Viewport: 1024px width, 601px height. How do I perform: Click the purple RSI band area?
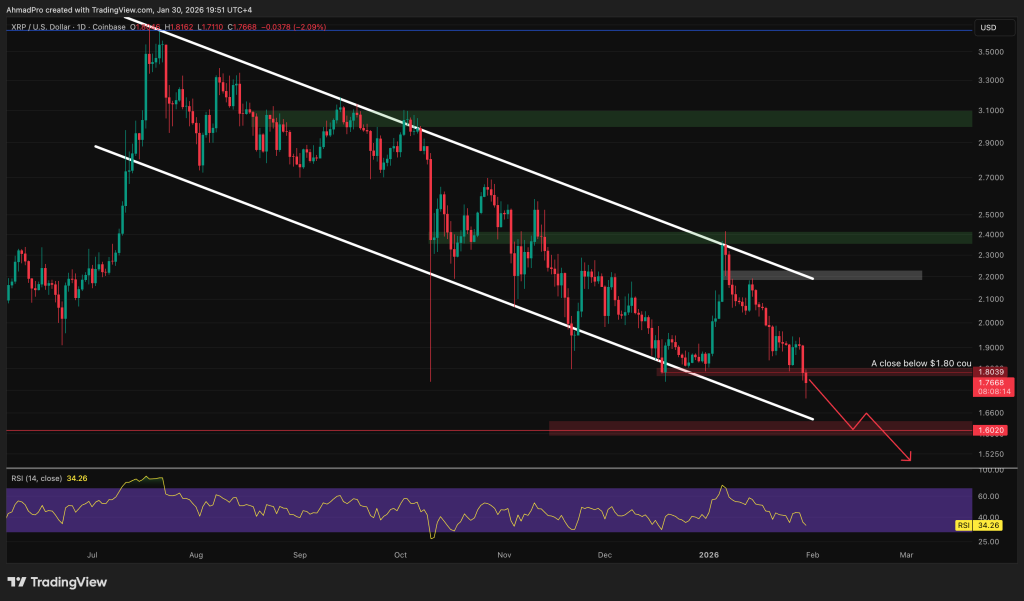pyautogui.click(x=489, y=510)
